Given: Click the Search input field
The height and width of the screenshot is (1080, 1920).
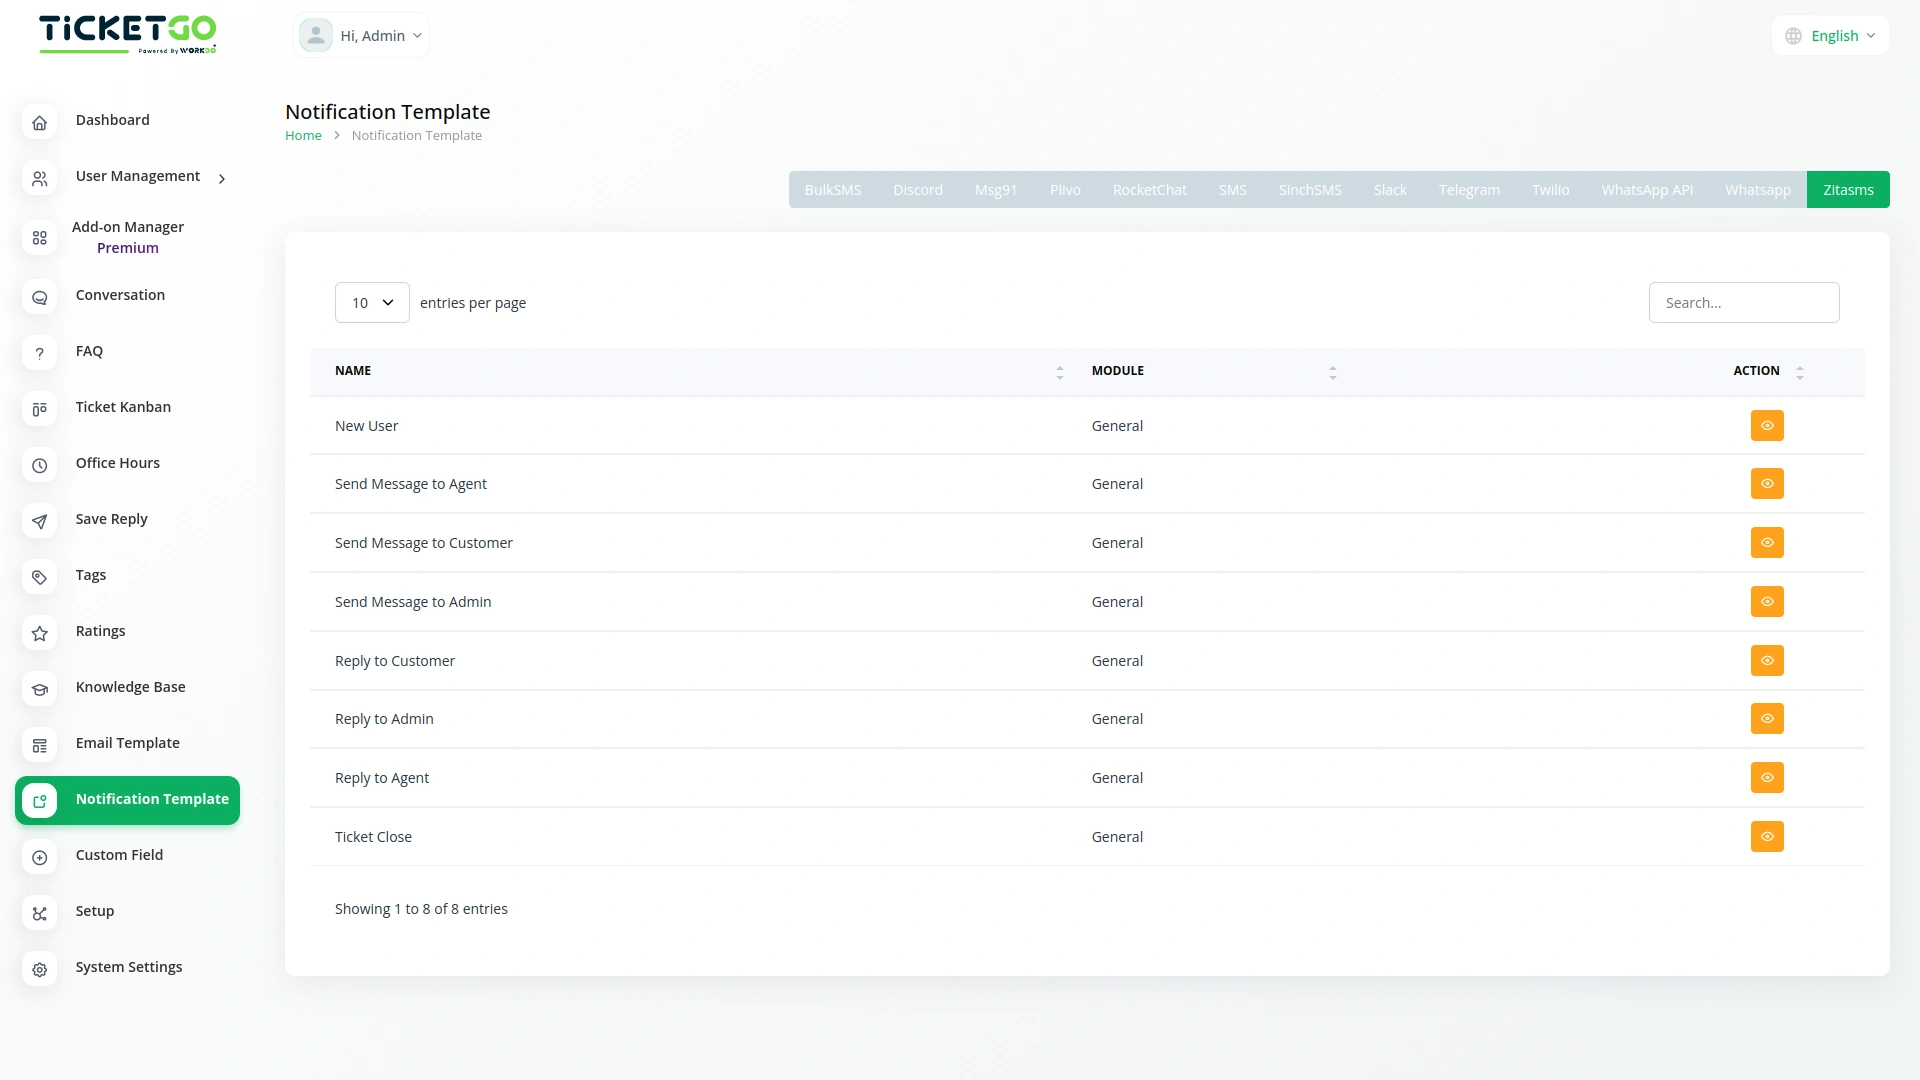Looking at the screenshot, I should point(1743,302).
